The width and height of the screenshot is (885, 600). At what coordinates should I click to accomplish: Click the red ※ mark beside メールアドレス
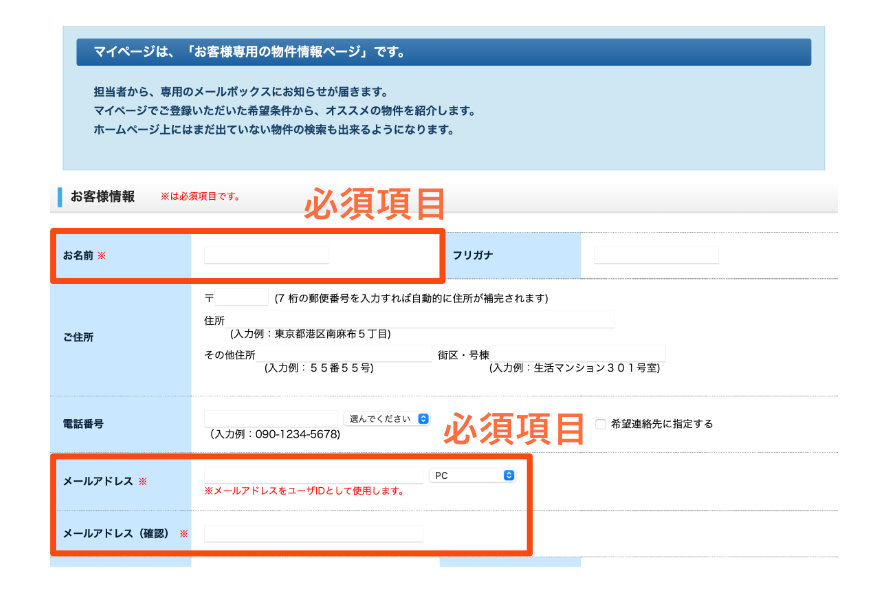143,481
